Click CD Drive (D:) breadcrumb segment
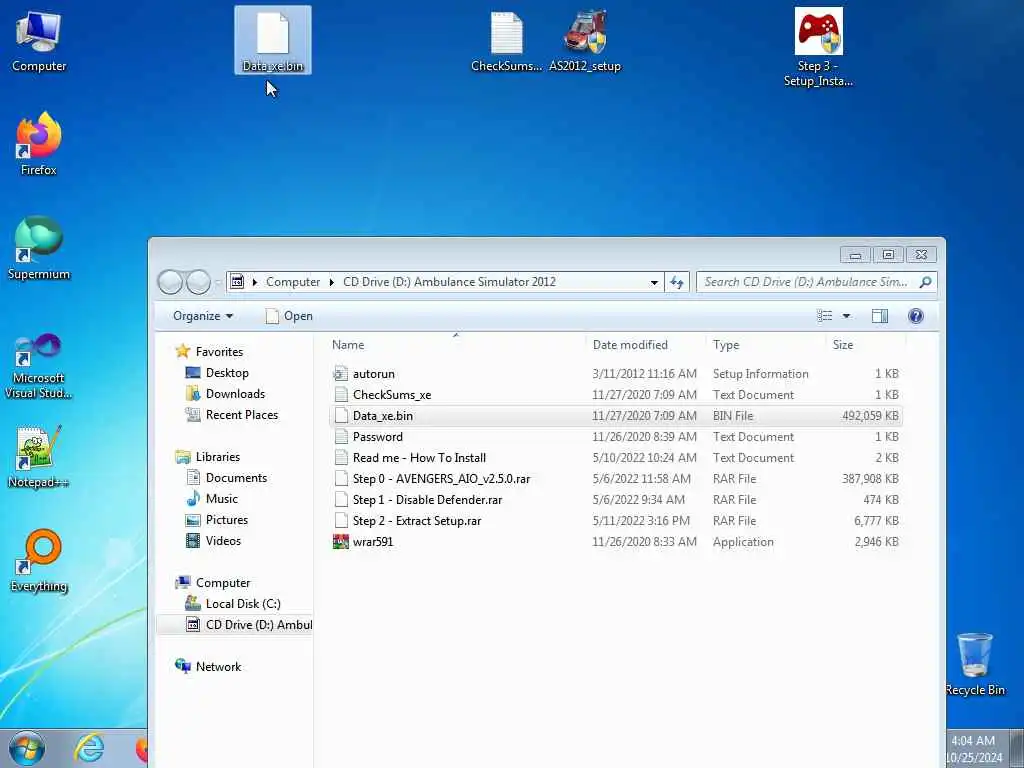Screen dimensions: 1024x768 [x=449, y=282]
